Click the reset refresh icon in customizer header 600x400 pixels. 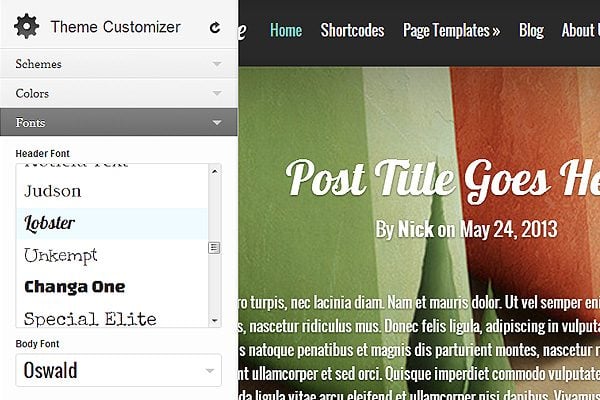tap(215, 28)
